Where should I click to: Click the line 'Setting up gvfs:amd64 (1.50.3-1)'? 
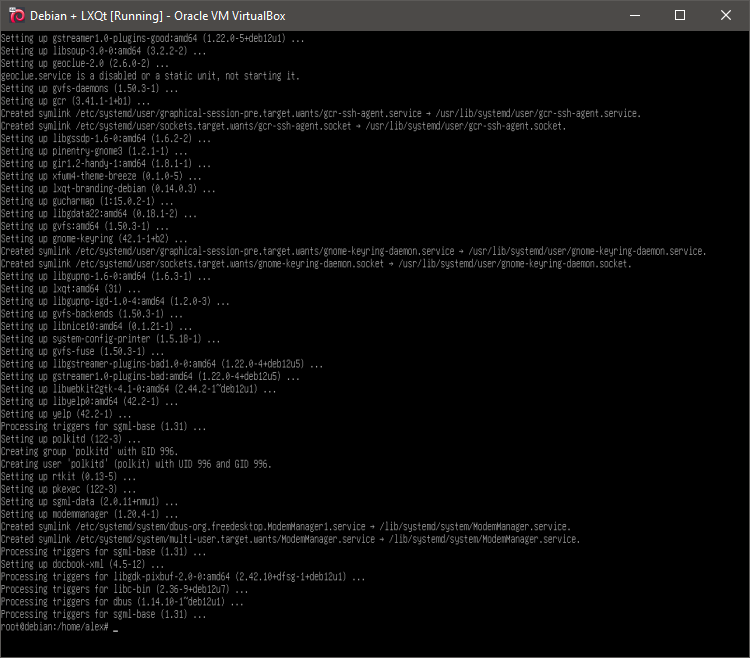(x=85, y=226)
